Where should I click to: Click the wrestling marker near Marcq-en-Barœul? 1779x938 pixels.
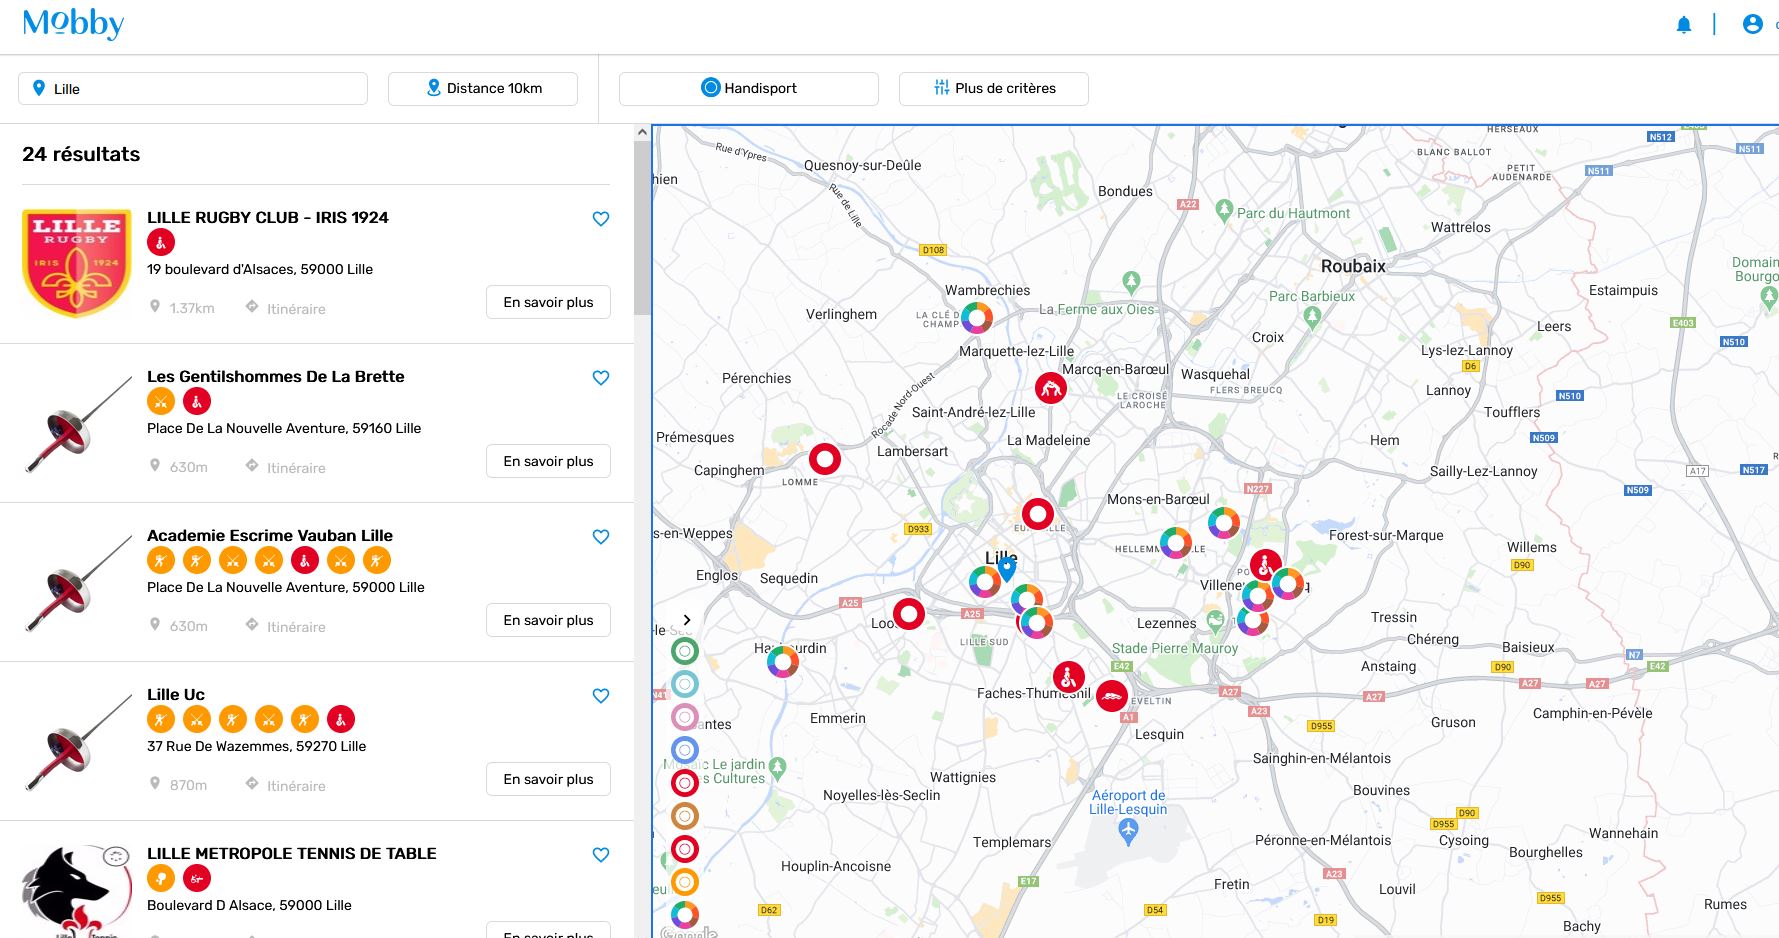(x=1050, y=388)
